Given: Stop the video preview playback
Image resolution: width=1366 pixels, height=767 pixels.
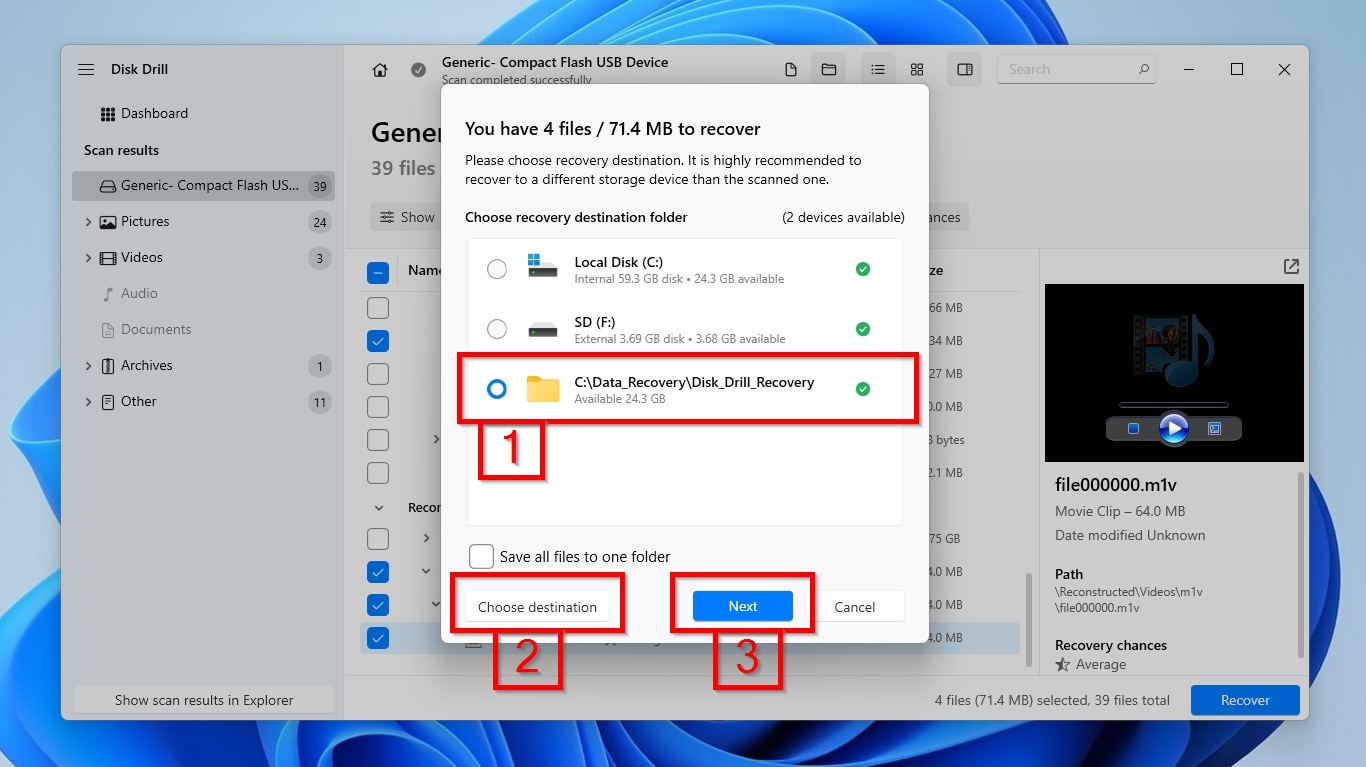Looking at the screenshot, I should point(1133,428).
